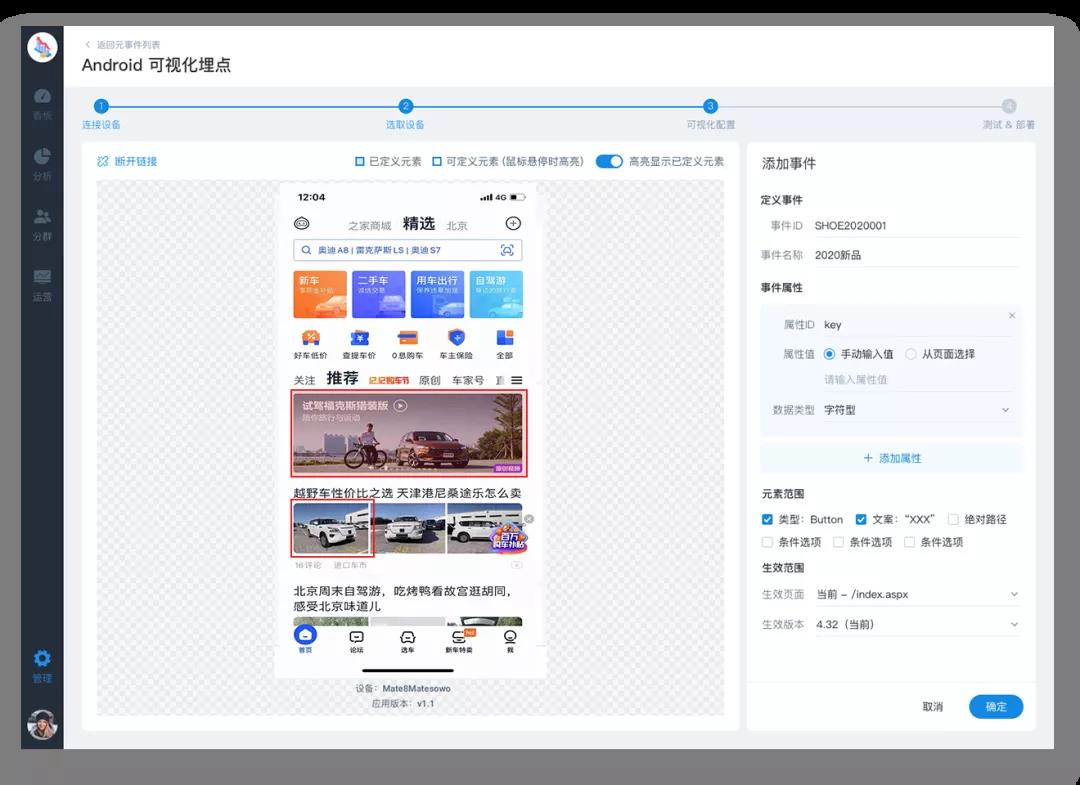1080x785 pixels.
Task: Click step 4 测试 & 部署 in progress bar
Action: [x=1009, y=106]
